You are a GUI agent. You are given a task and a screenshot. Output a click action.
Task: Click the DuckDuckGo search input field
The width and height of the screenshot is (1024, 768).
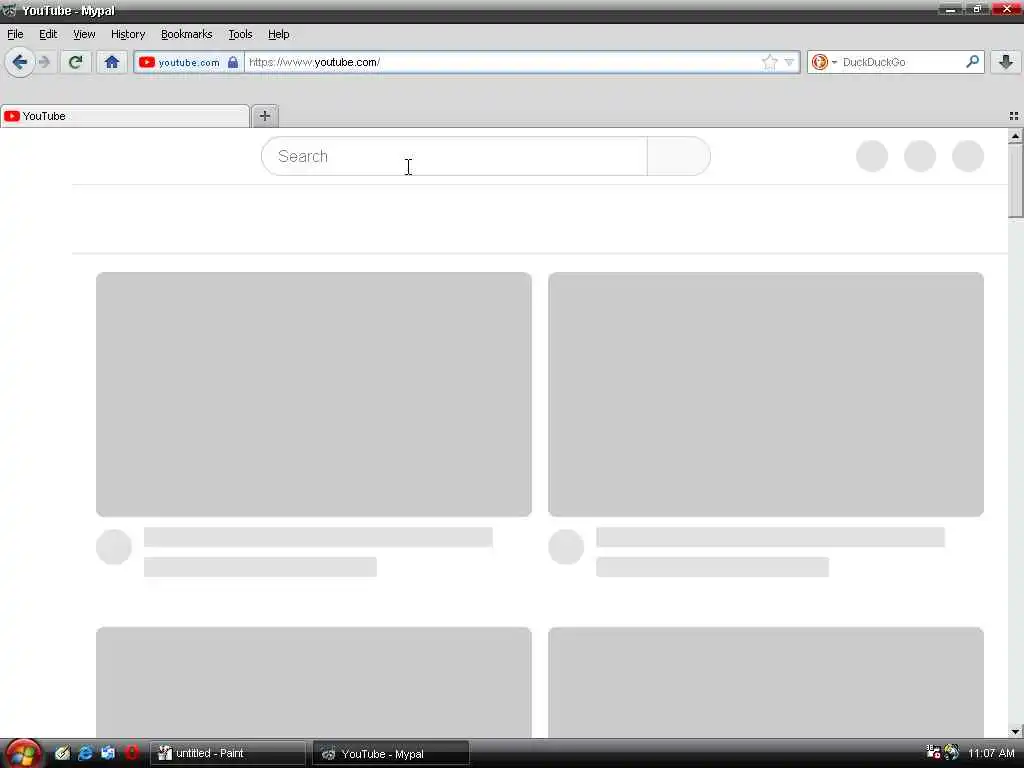pos(901,62)
